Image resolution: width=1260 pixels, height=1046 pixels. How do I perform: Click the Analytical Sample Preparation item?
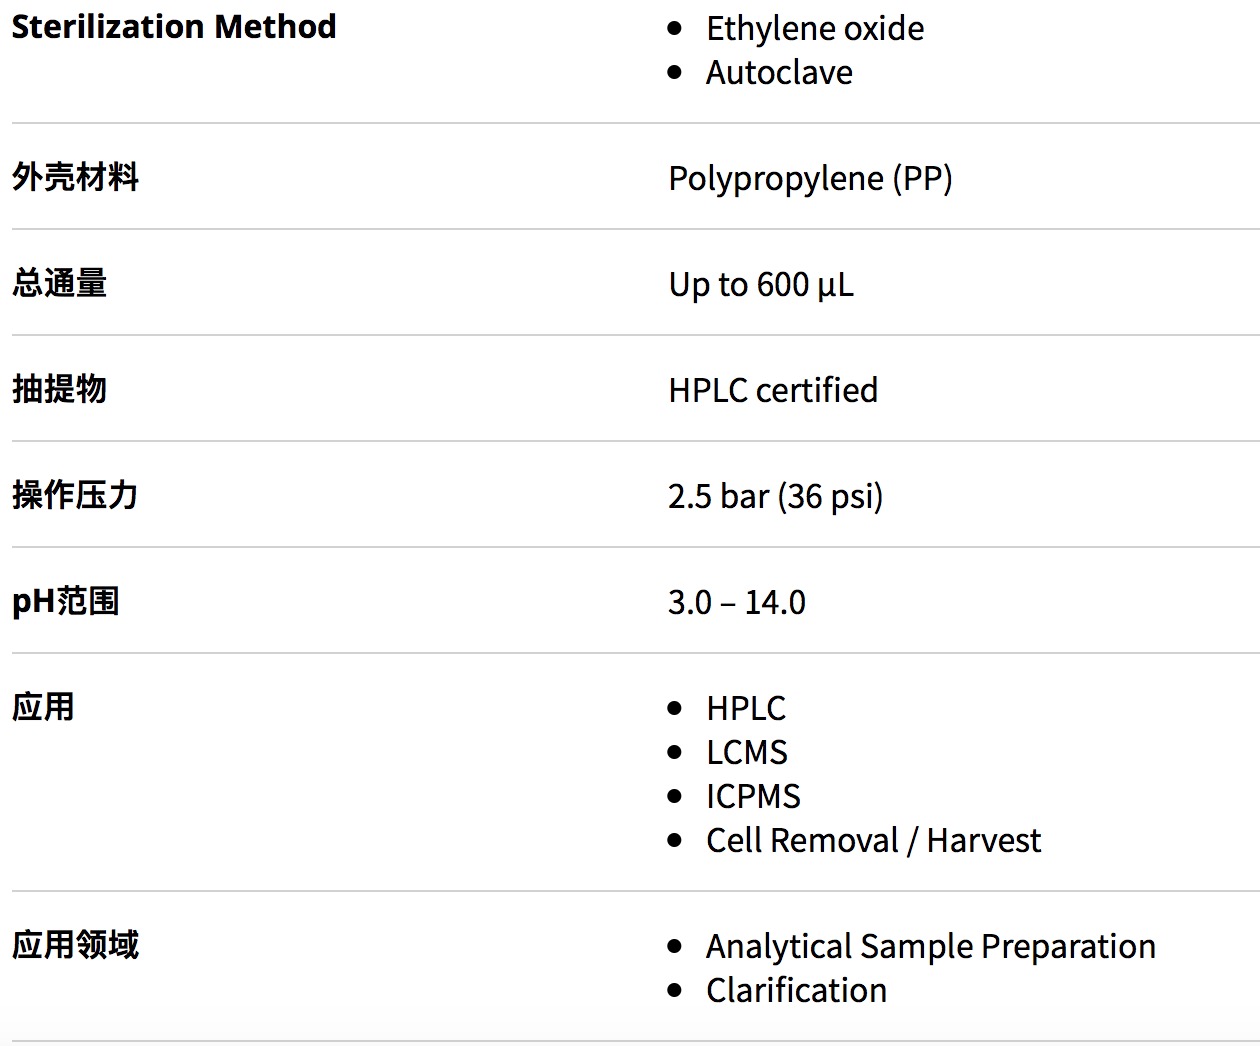[x=930, y=947]
